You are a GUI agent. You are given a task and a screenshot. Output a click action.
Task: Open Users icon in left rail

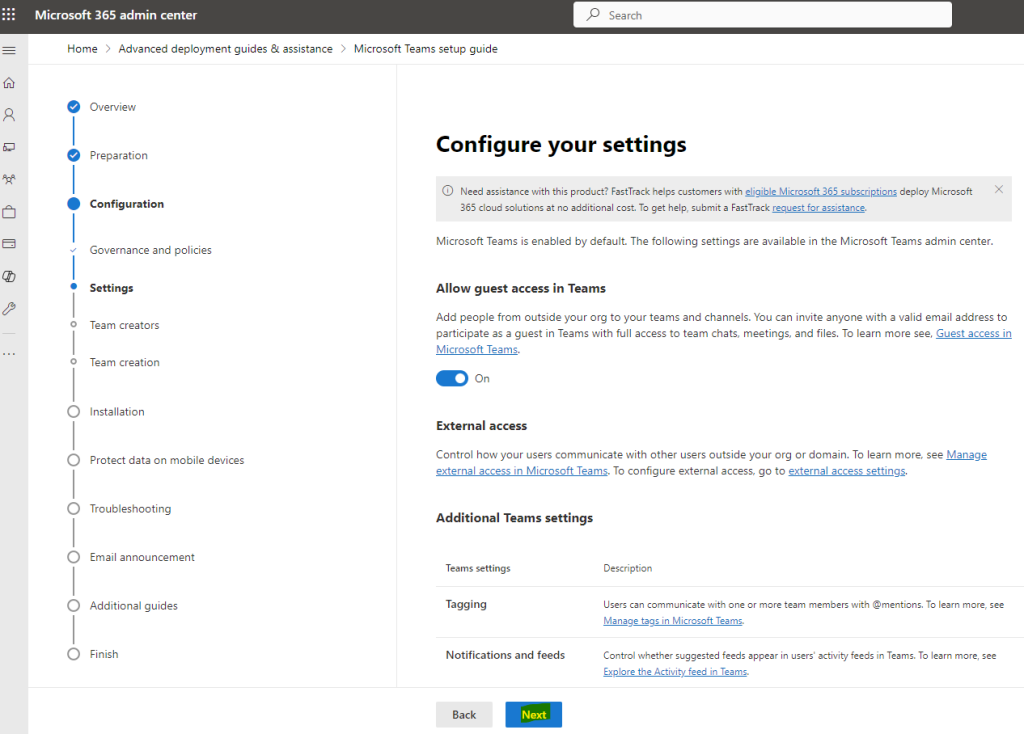click(x=9, y=115)
